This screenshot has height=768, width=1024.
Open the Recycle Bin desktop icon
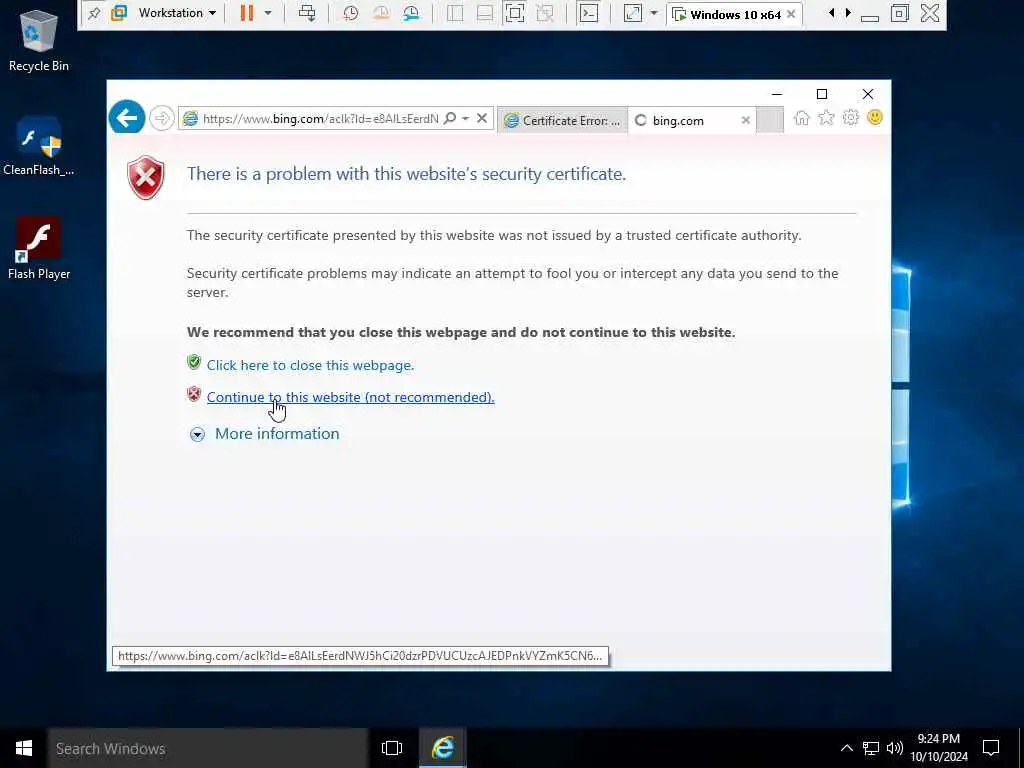(39, 40)
